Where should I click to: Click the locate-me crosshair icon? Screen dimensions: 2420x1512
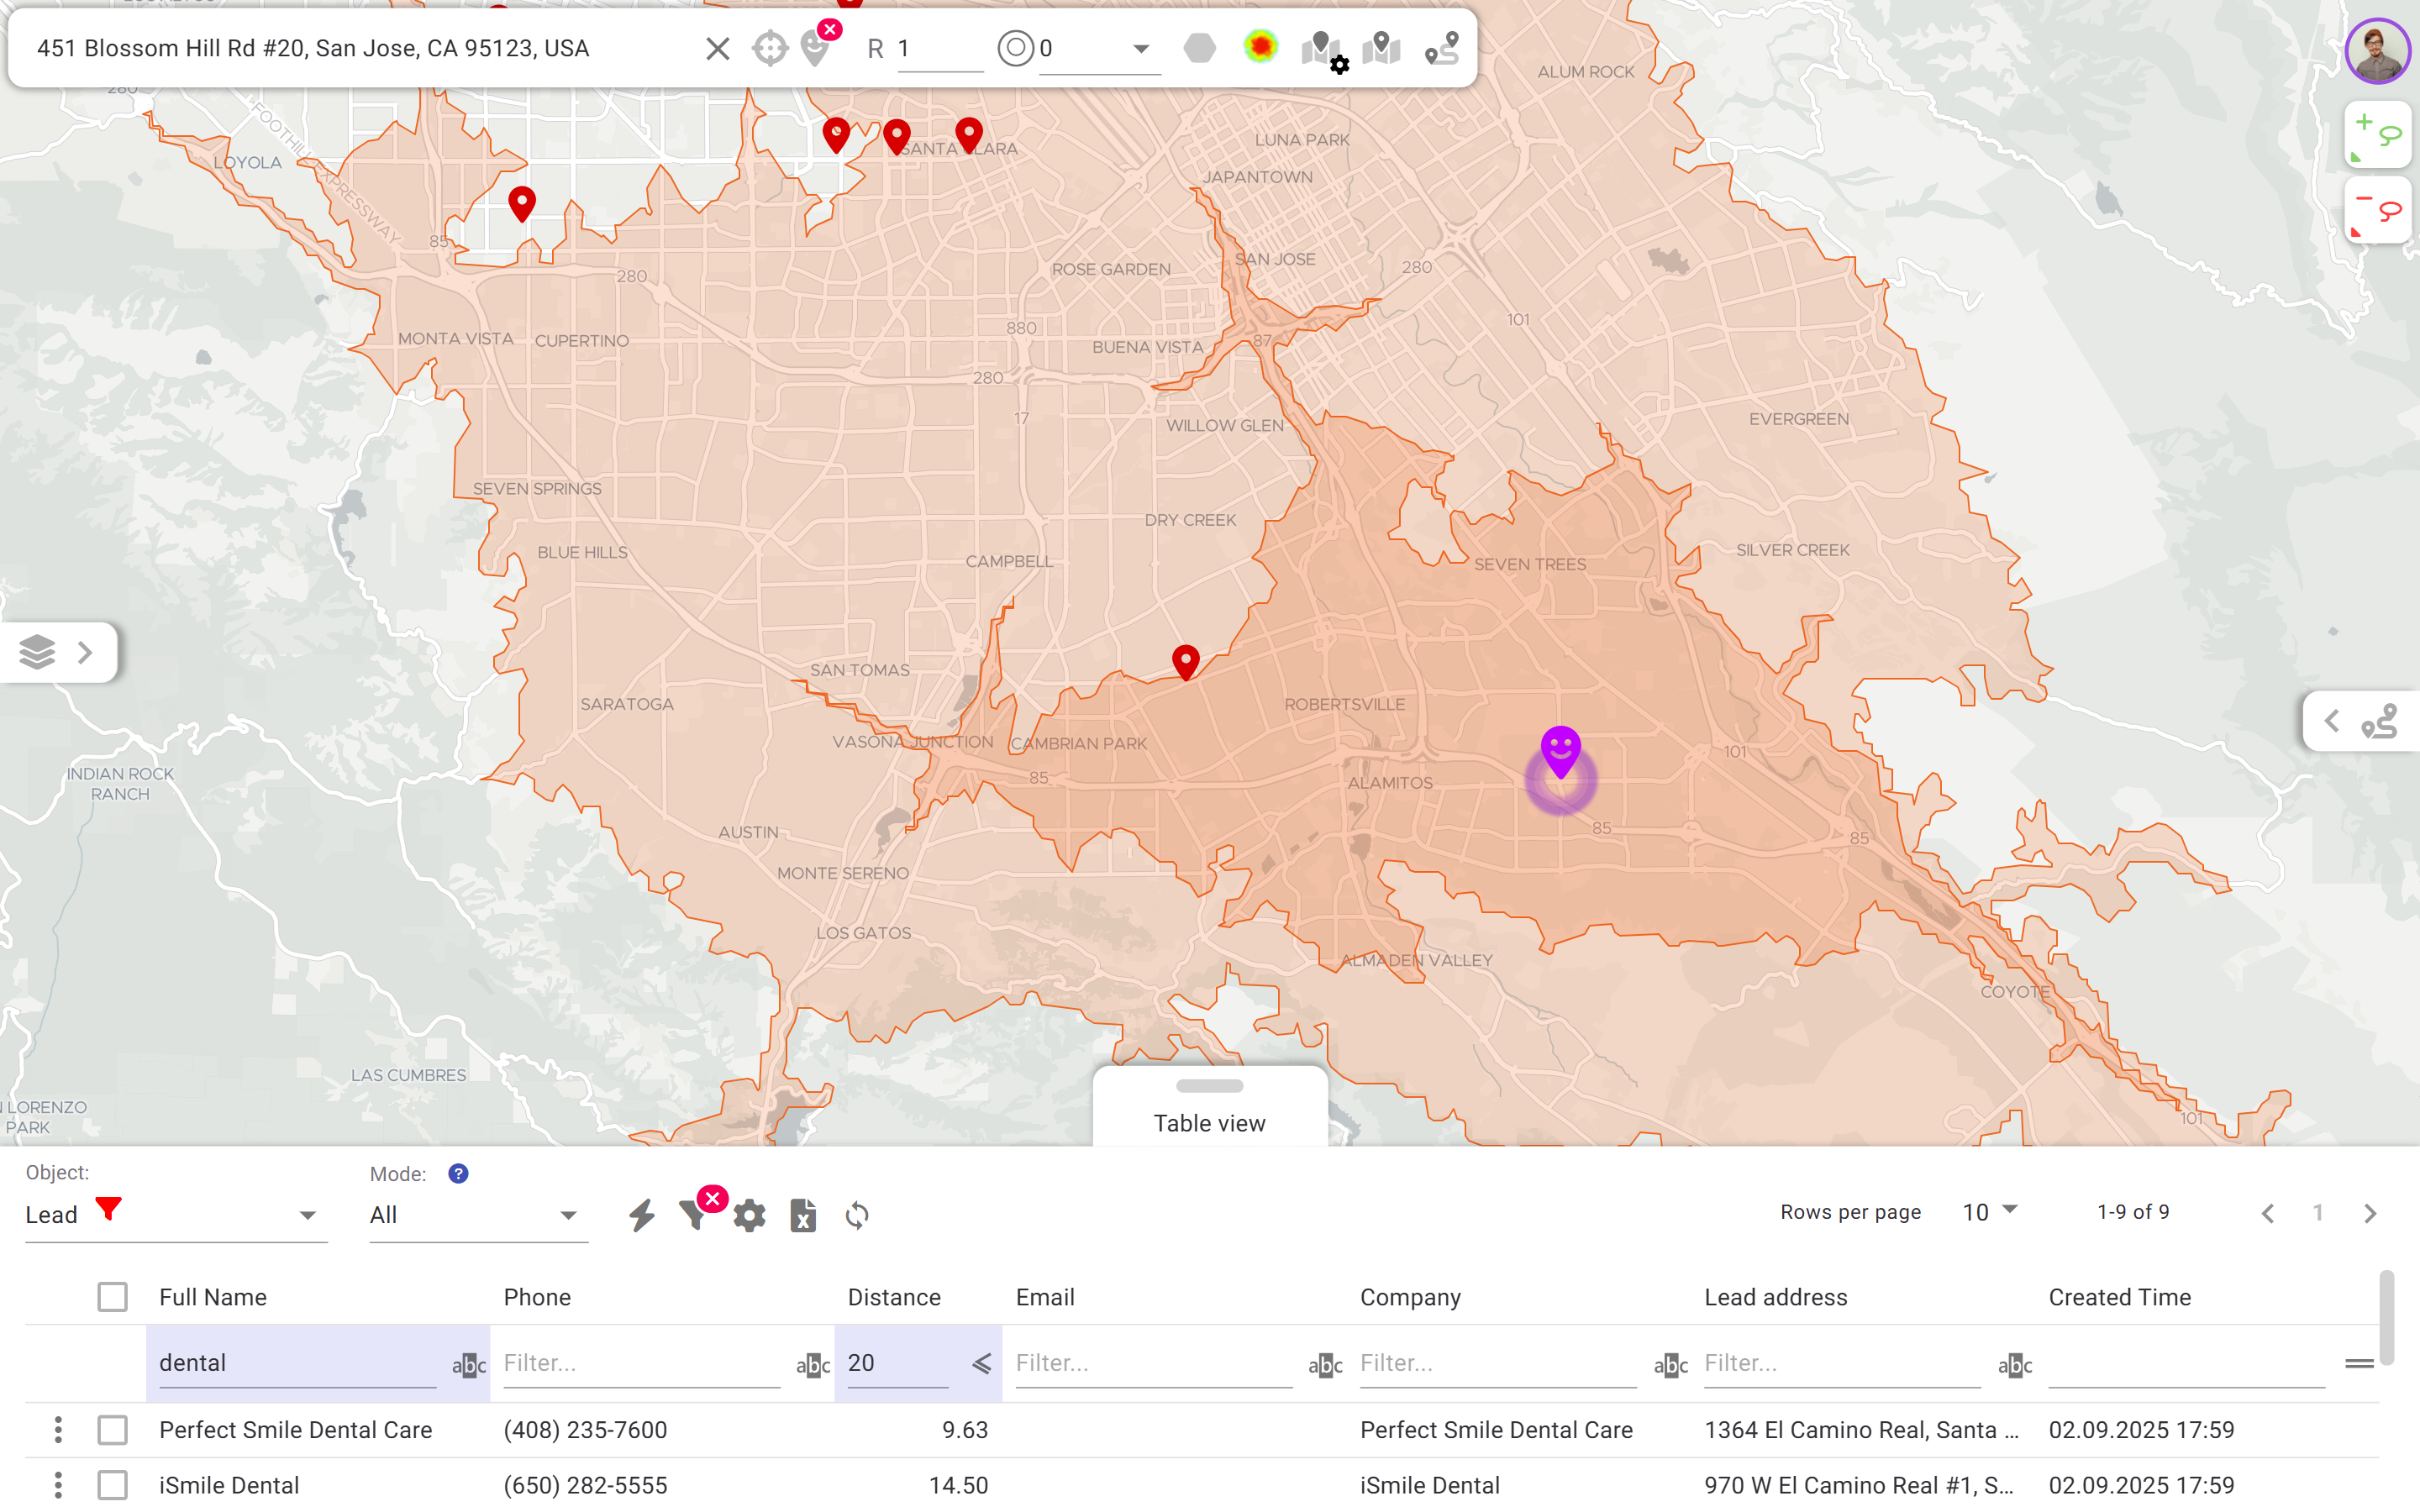pyautogui.click(x=770, y=48)
